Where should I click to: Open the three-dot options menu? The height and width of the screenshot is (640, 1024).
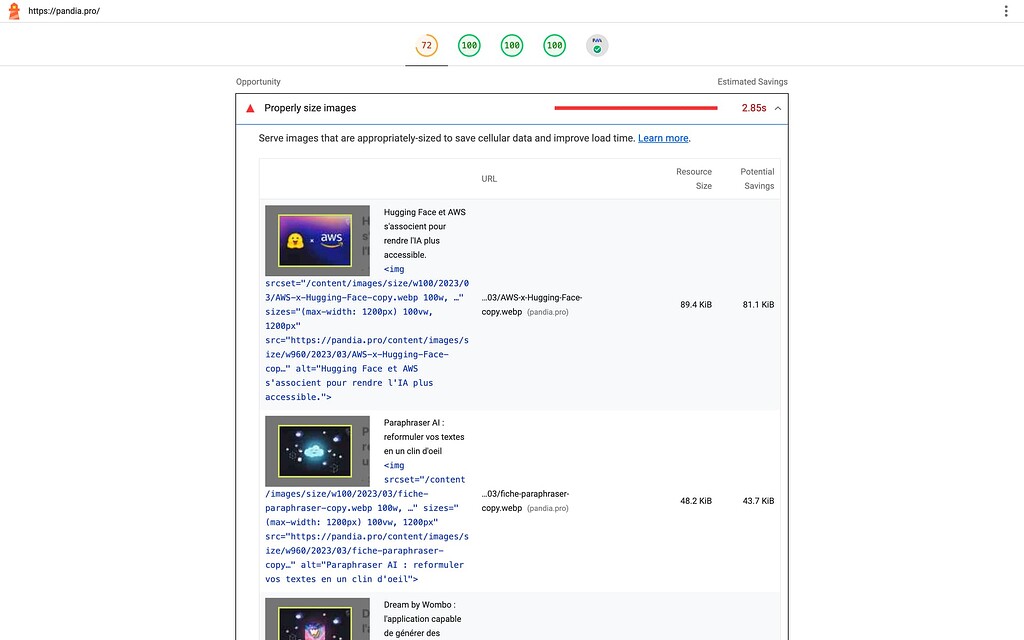pyautogui.click(x=1005, y=10)
